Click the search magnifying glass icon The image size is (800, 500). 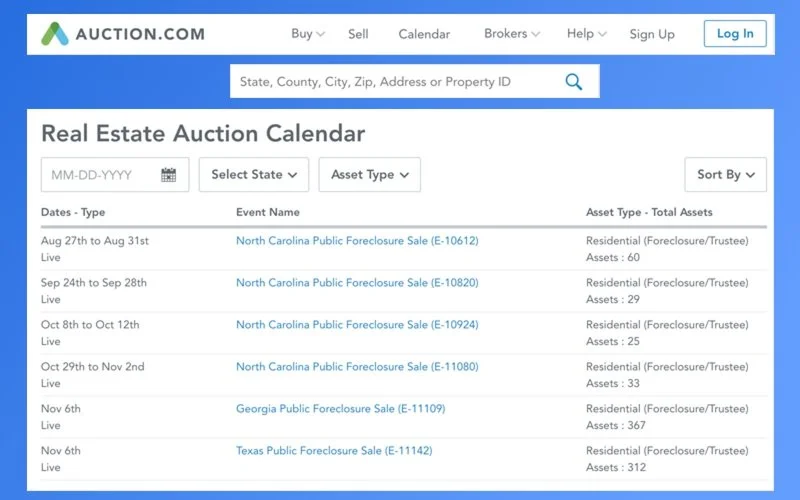point(573,82)
